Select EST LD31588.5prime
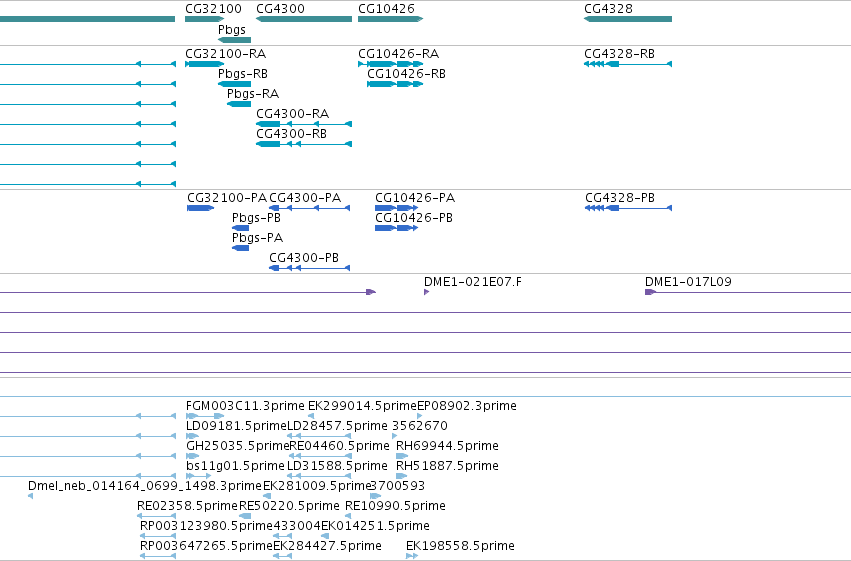 coord(319,476)
